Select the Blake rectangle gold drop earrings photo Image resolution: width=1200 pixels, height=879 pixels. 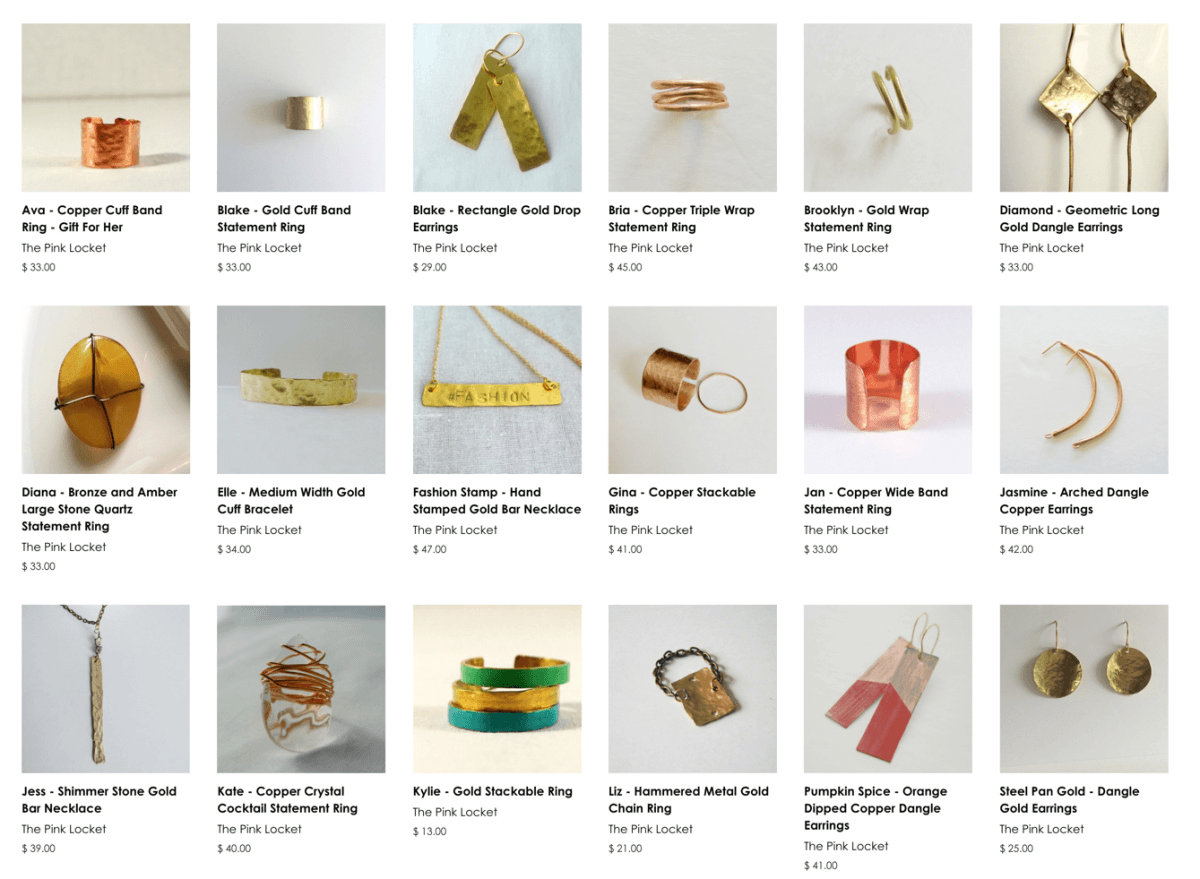point(497,107)
